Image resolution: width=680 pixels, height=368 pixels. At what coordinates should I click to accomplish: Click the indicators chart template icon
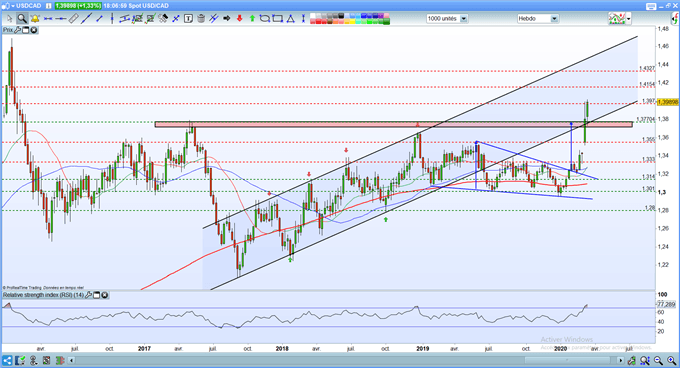[x=617, y=19]
